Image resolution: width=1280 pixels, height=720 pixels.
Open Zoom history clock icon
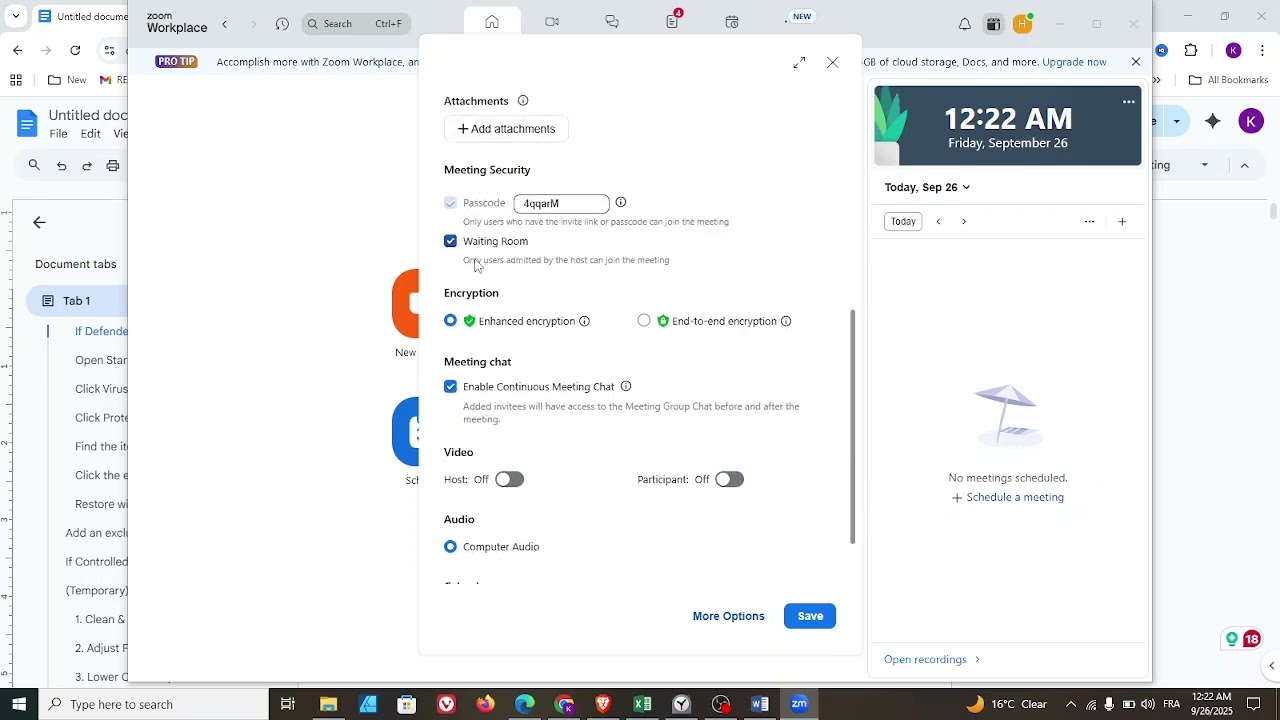(x=282, y=24)
